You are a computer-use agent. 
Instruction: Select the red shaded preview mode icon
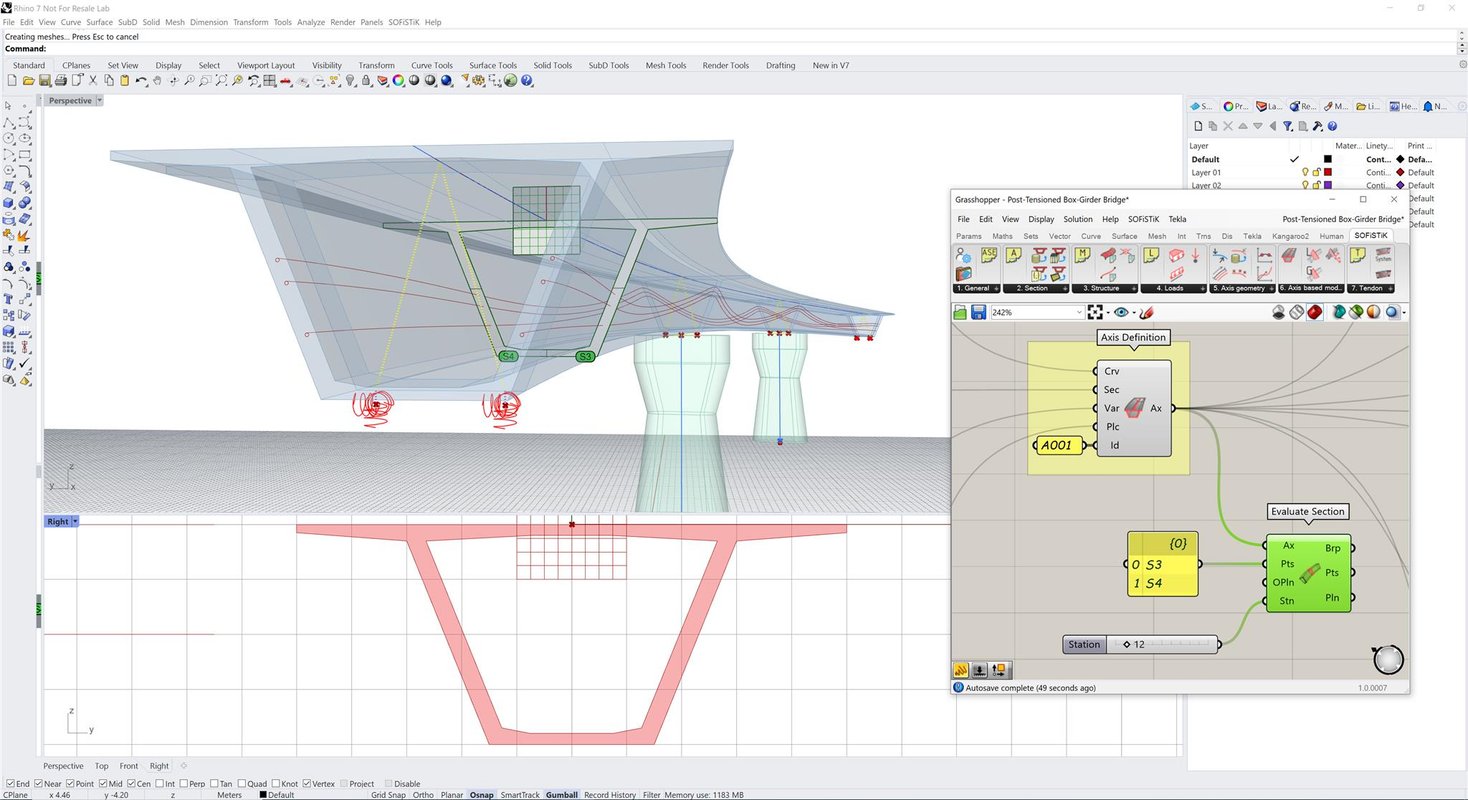click(x=1314, y=312)
